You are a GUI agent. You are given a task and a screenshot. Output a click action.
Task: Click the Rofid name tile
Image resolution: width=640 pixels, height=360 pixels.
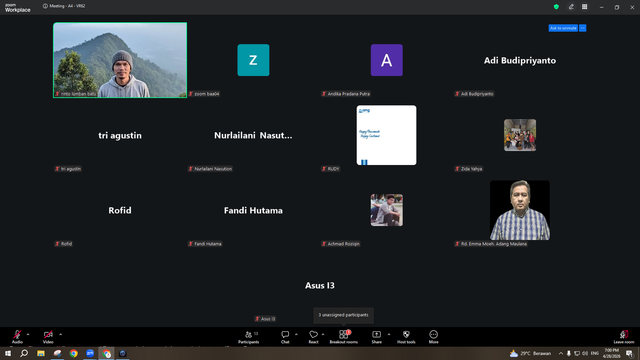(x=120, y=211)
